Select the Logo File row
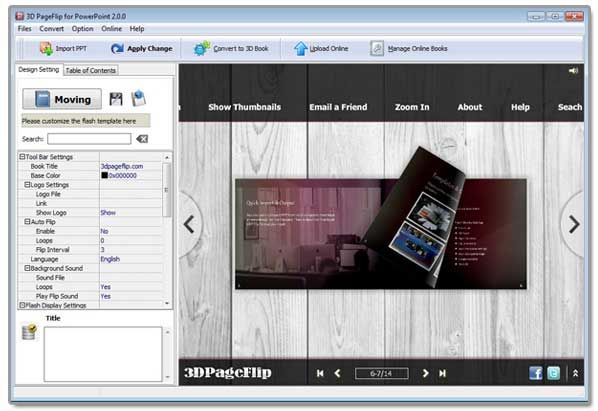 coord(90,194)
